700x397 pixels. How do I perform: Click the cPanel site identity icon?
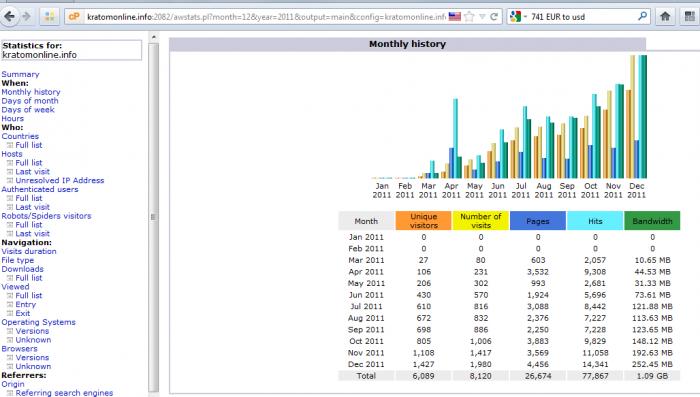74,17
